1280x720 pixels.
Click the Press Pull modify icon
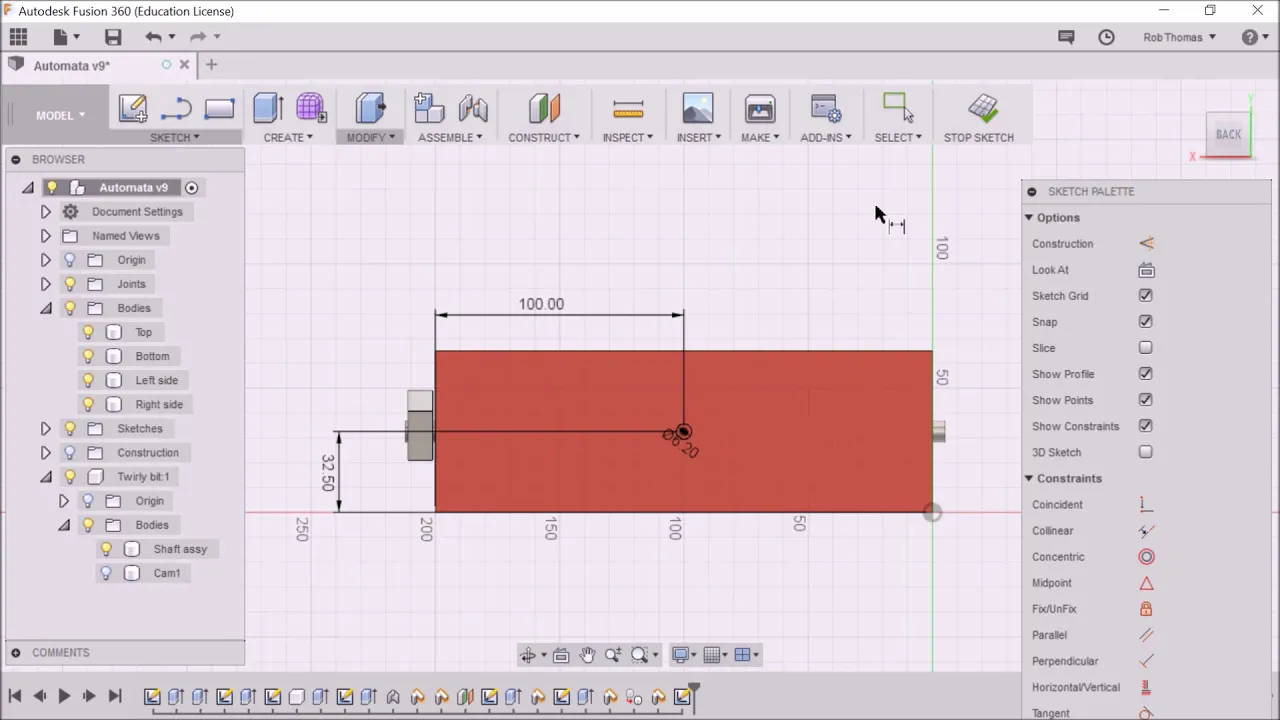pos(370,108)
